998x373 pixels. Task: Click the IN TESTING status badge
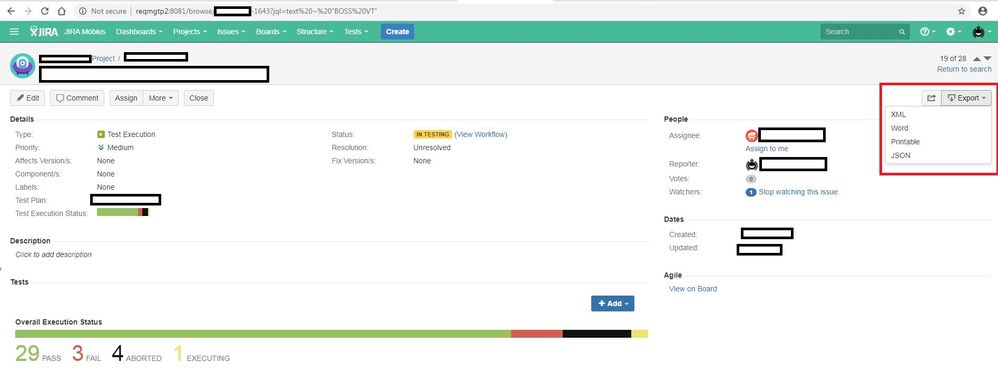(432, 134)
